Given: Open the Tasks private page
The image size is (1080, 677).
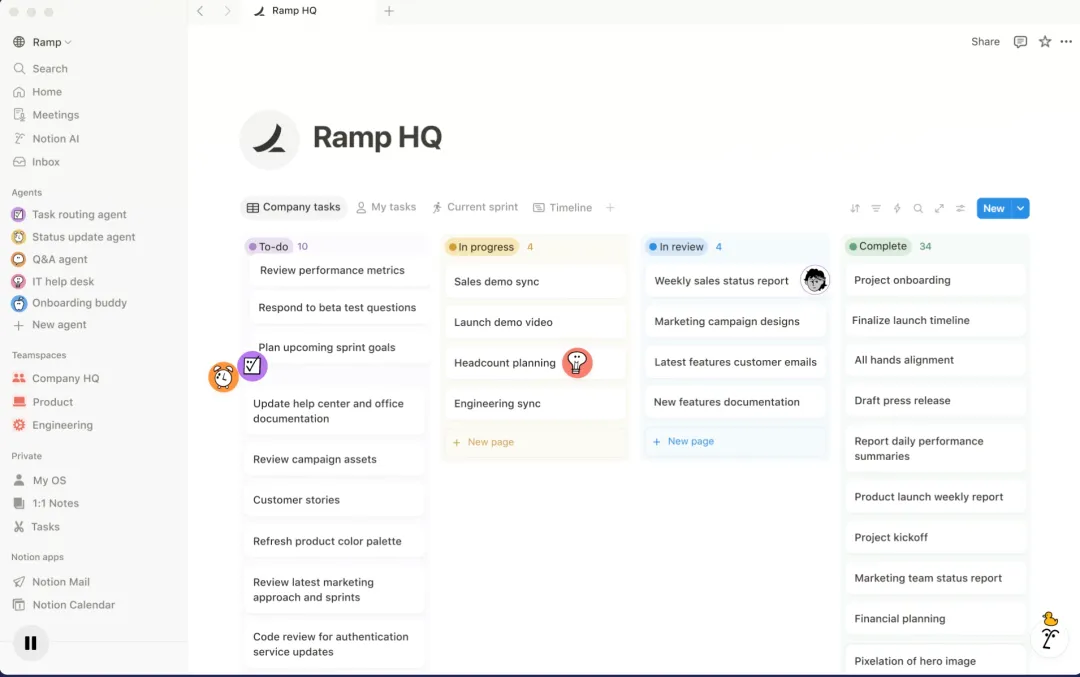Looking at the screenshot, I should pos(37,527).
